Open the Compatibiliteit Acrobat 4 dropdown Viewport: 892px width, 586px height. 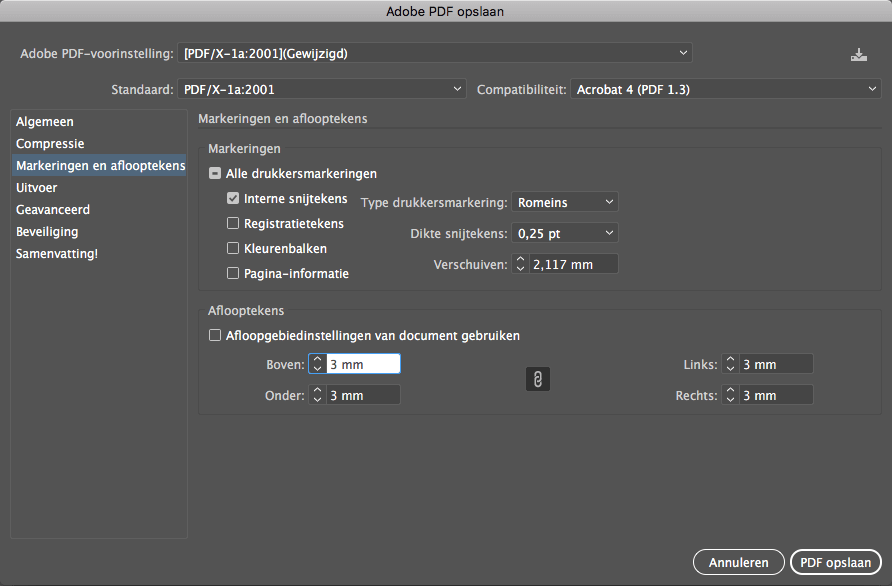tap(726, 89)
